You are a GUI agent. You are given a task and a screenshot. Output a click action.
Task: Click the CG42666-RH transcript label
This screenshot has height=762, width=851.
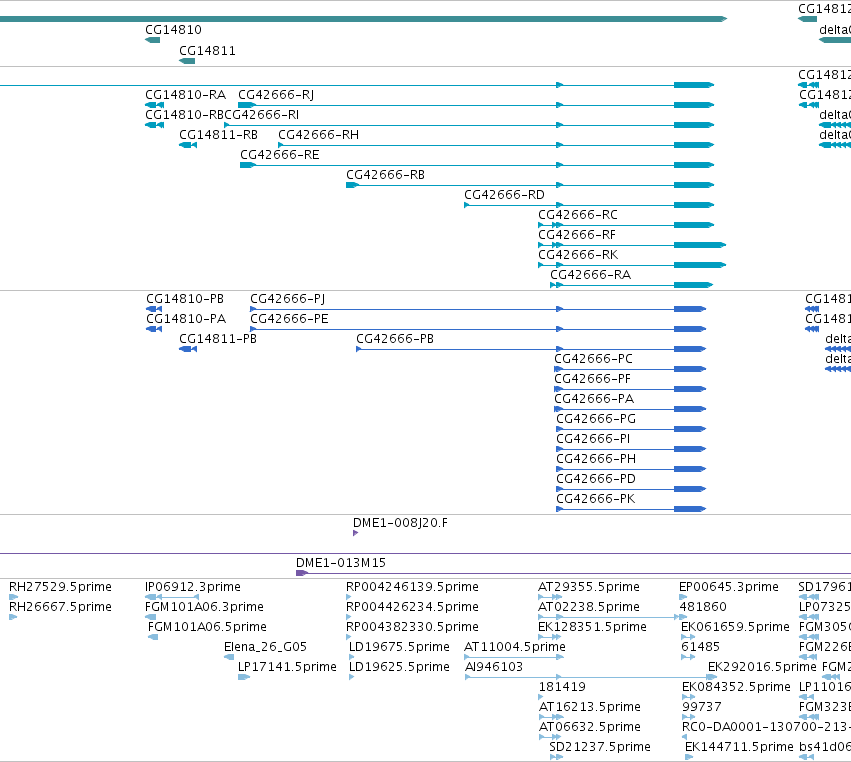pos(319,135)
